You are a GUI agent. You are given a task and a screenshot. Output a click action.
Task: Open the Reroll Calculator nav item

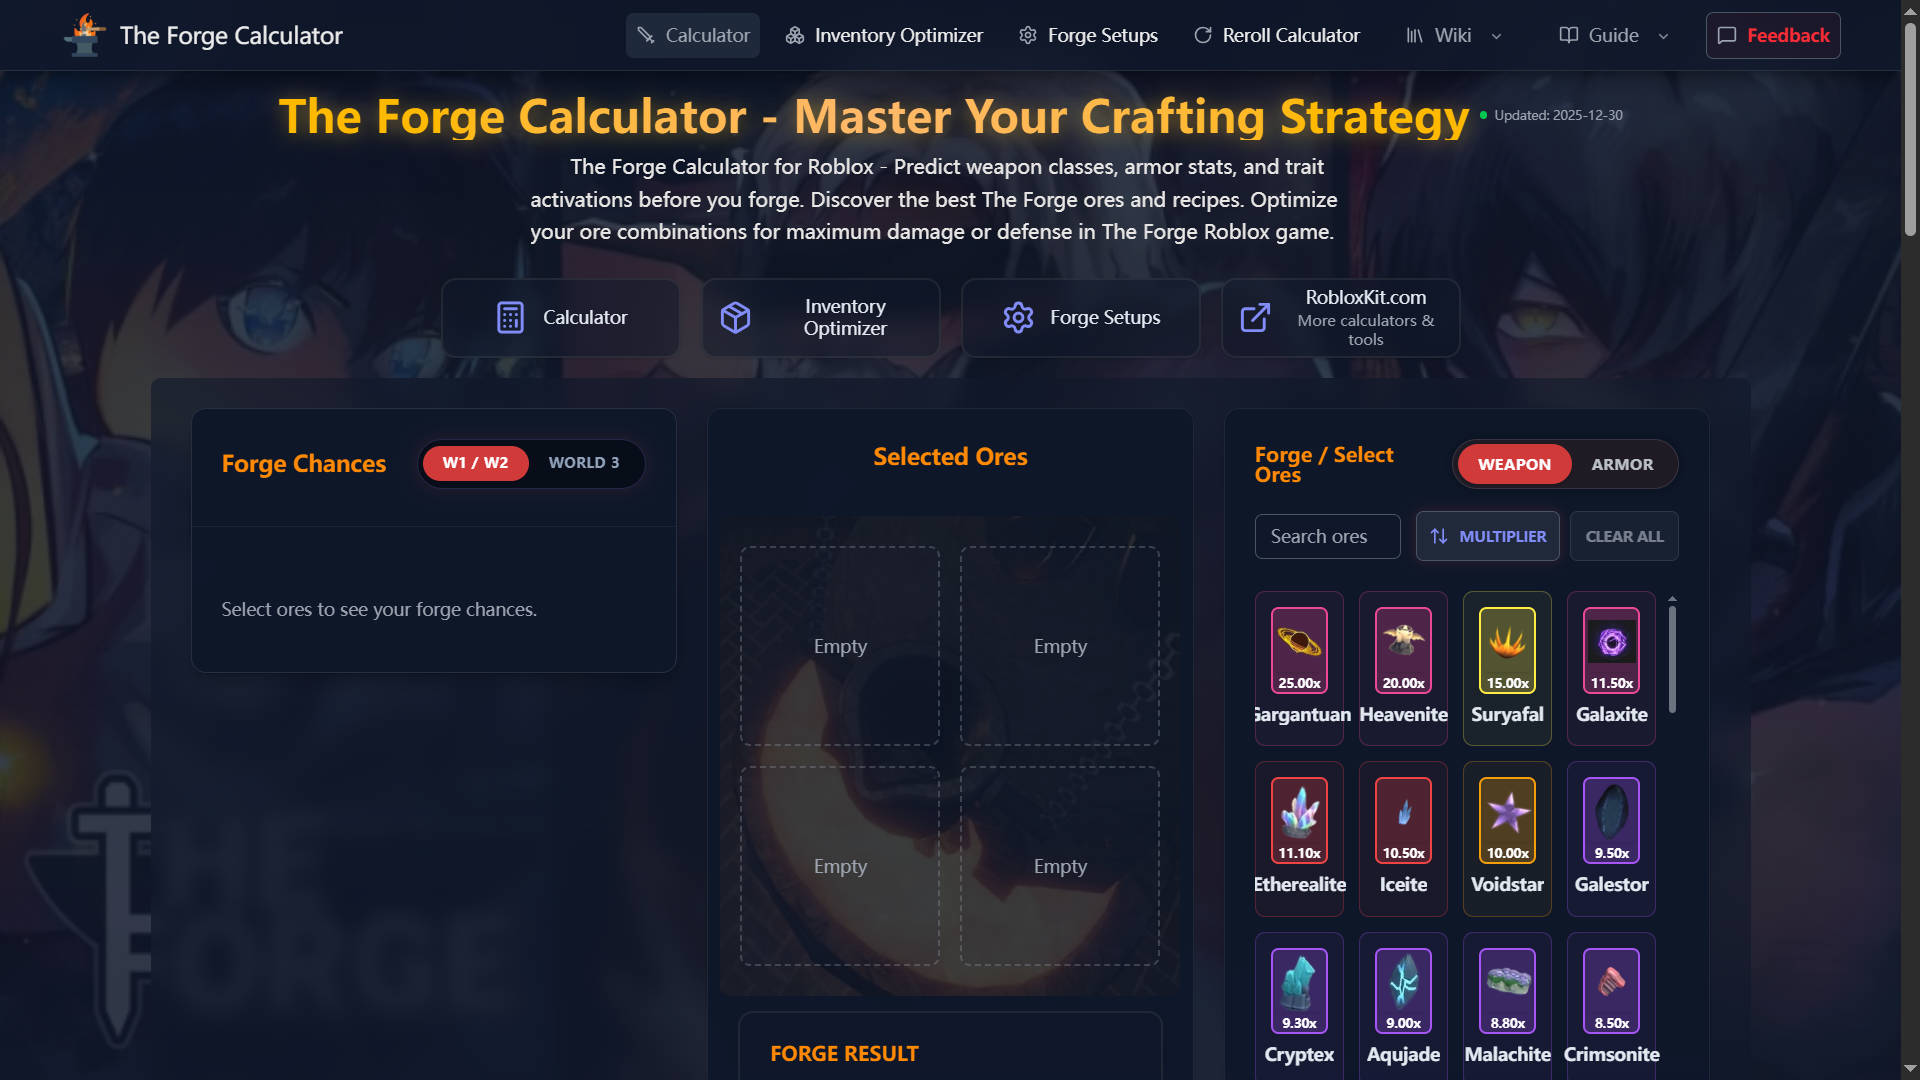(x=1277, y=35)
